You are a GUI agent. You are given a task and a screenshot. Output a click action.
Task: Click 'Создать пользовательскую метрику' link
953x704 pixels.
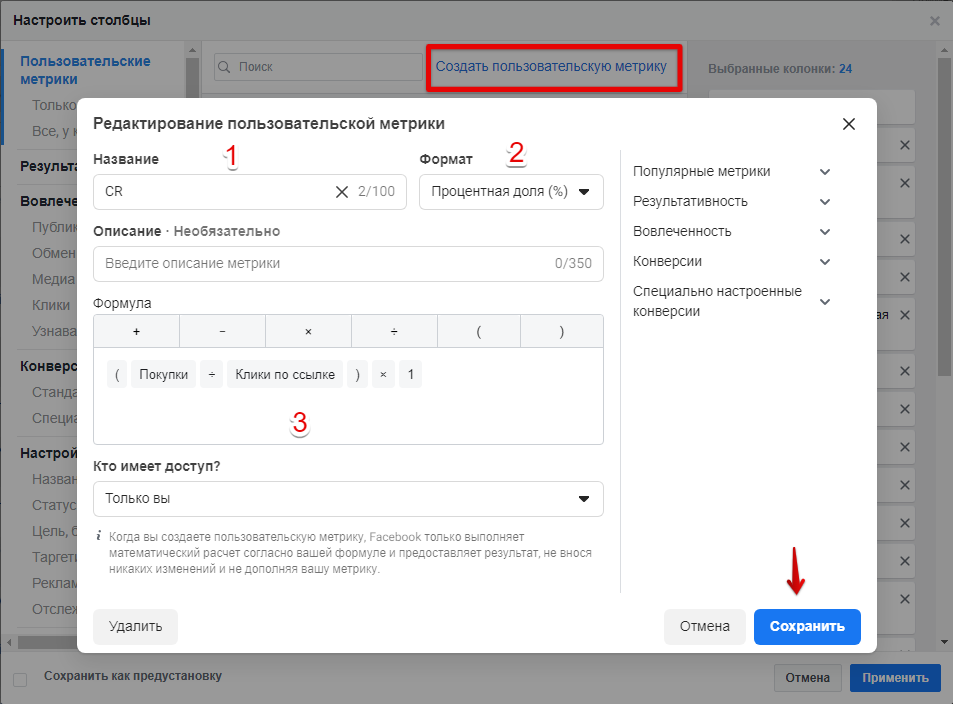(x=551, y=66)
